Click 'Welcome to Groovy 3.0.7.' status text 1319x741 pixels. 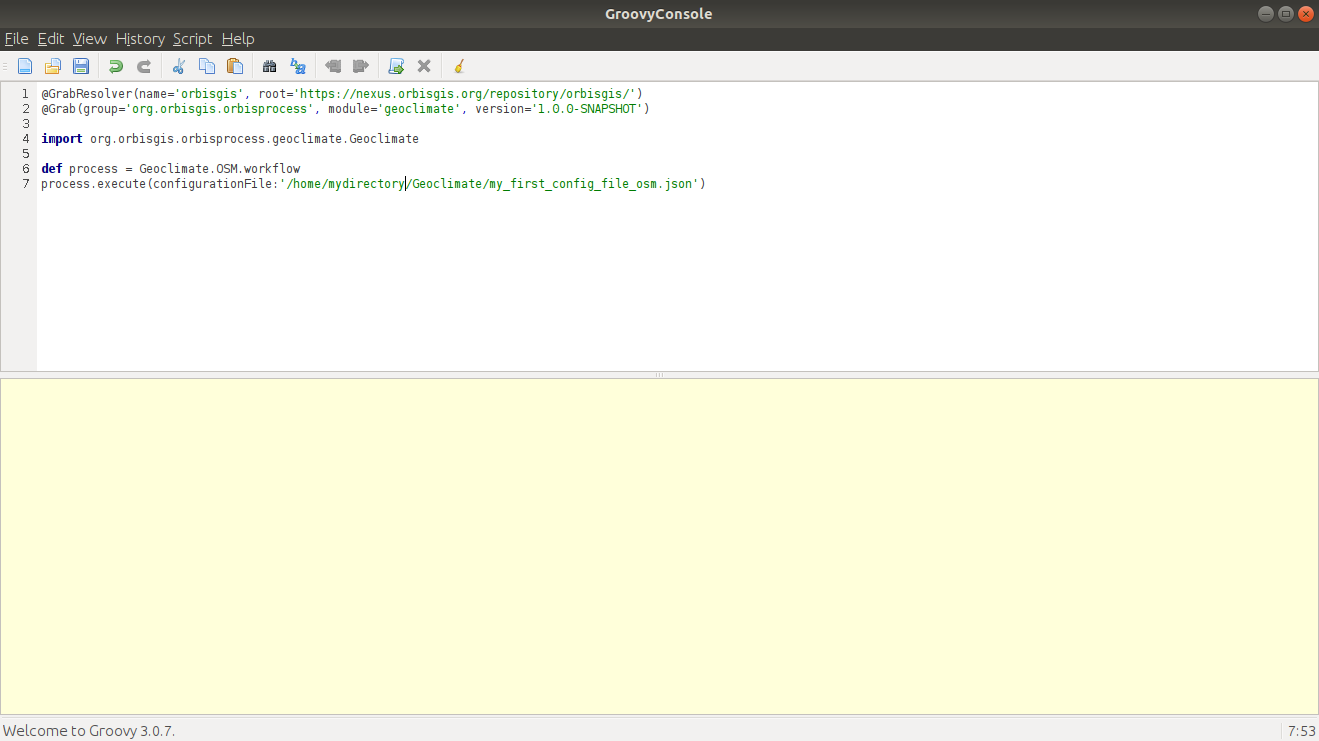[89, 731]
